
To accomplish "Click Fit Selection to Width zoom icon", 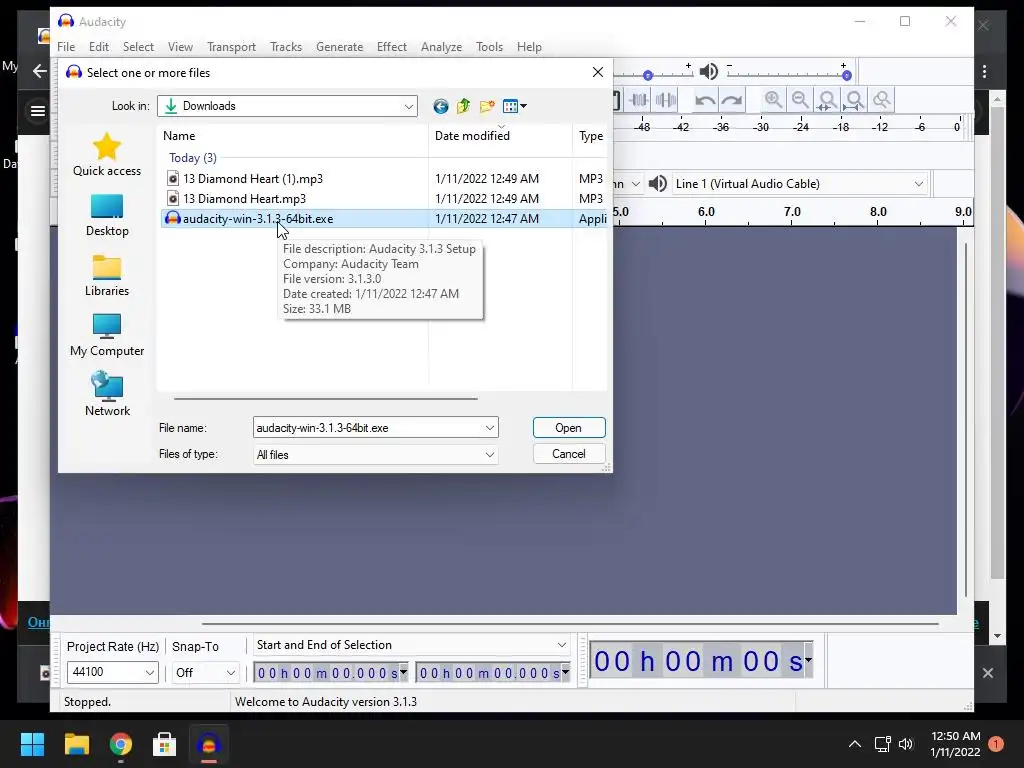I will tap(827, 100).
